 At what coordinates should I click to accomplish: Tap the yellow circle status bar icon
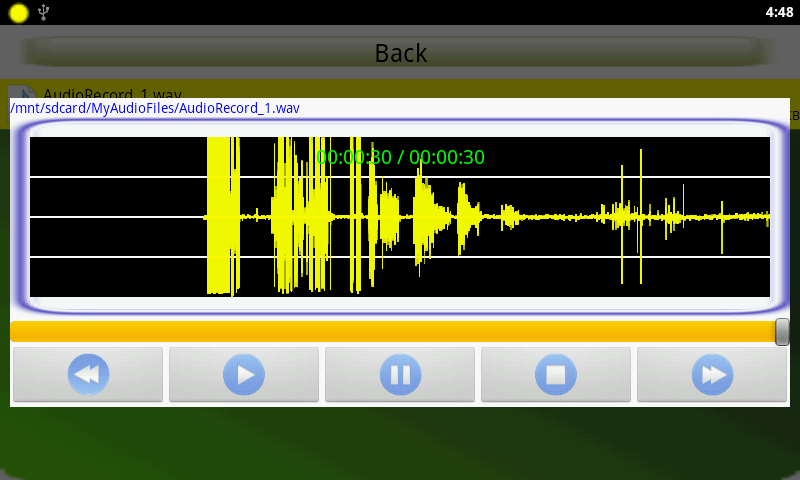tap(19, 13)
